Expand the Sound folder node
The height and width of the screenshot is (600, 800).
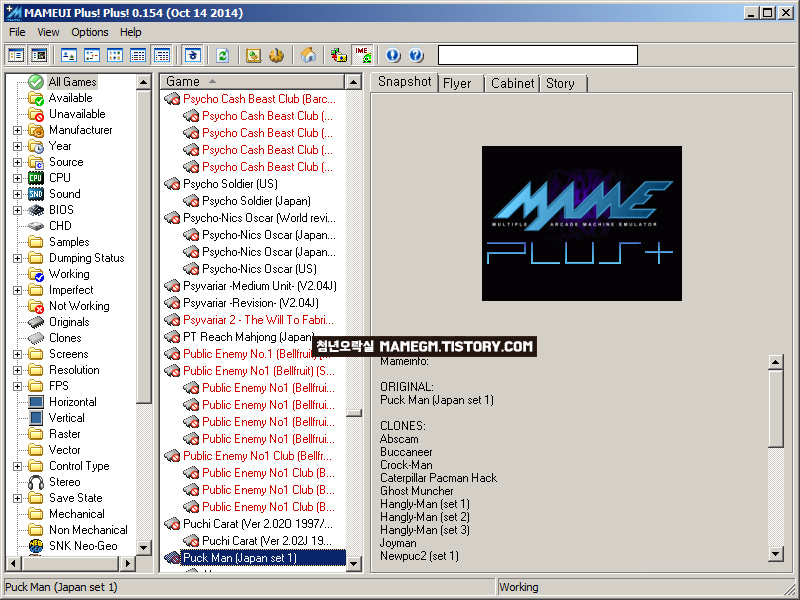point(17,194)
